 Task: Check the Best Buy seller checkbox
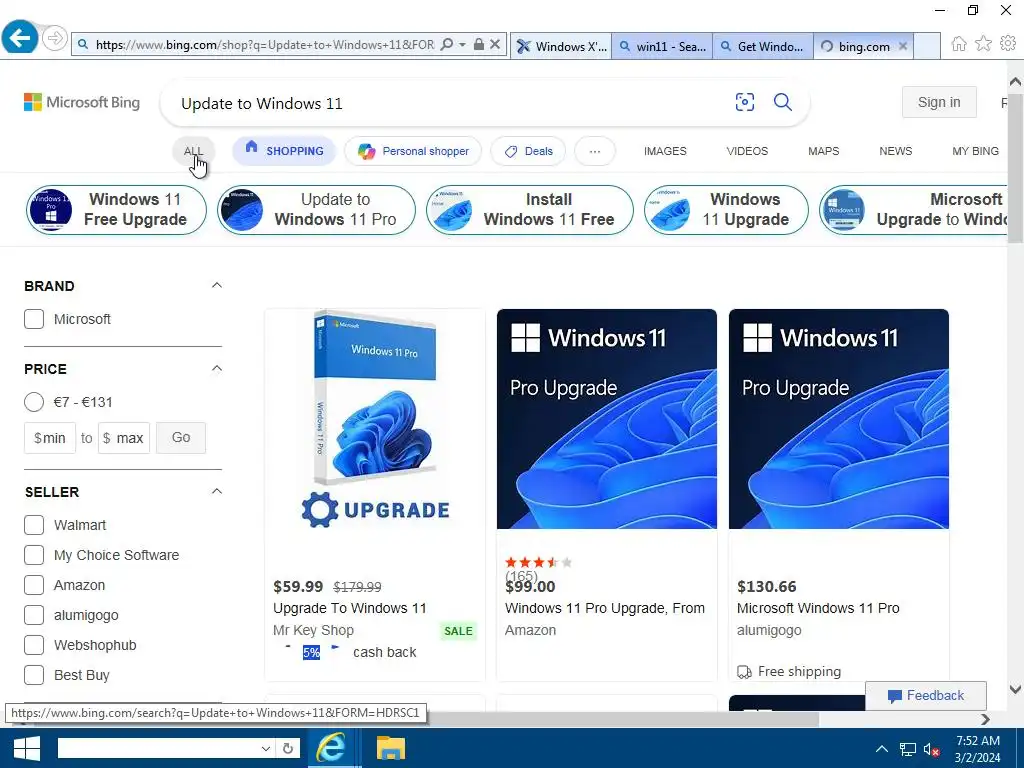tap(34, 675)
